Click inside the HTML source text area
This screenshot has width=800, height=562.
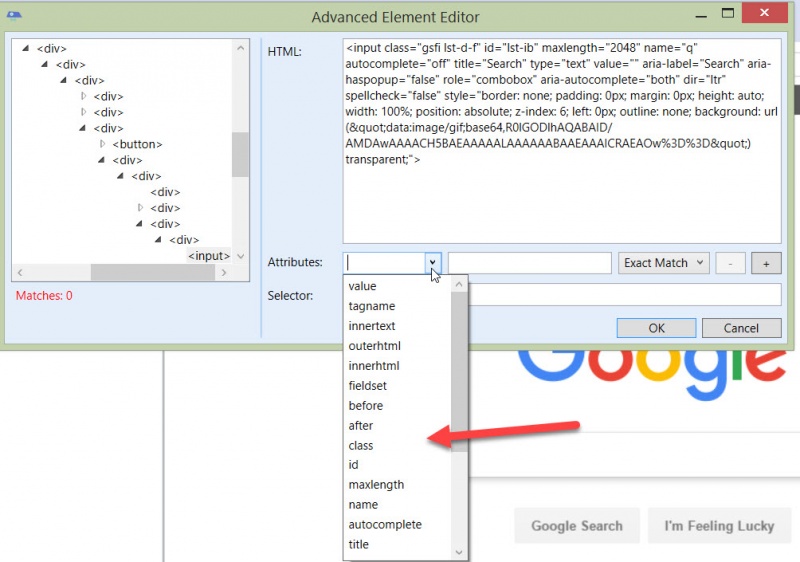click(x=562, y=141)
